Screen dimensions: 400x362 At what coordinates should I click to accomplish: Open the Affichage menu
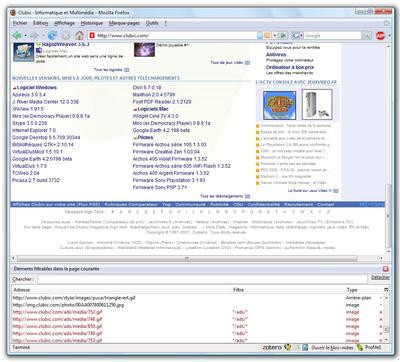click(x=65, y=23)
